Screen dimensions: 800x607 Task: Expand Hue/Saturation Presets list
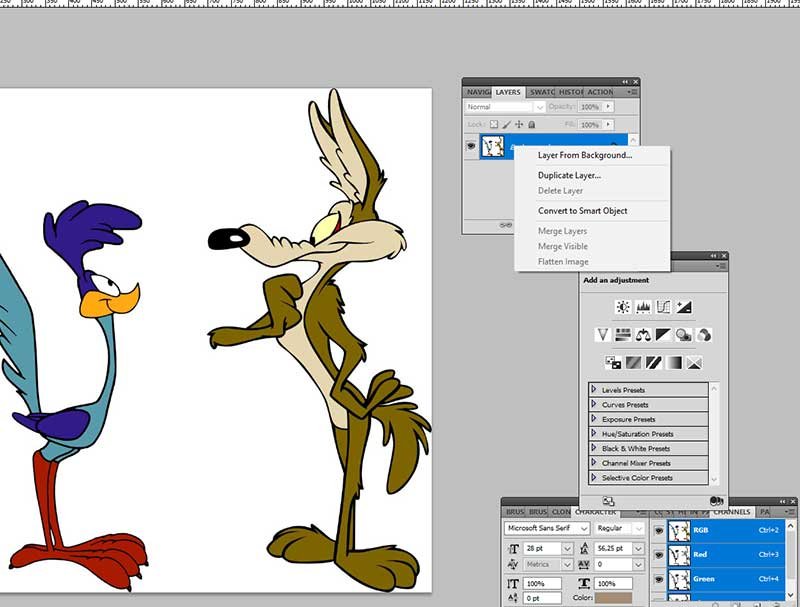[593, 434]
